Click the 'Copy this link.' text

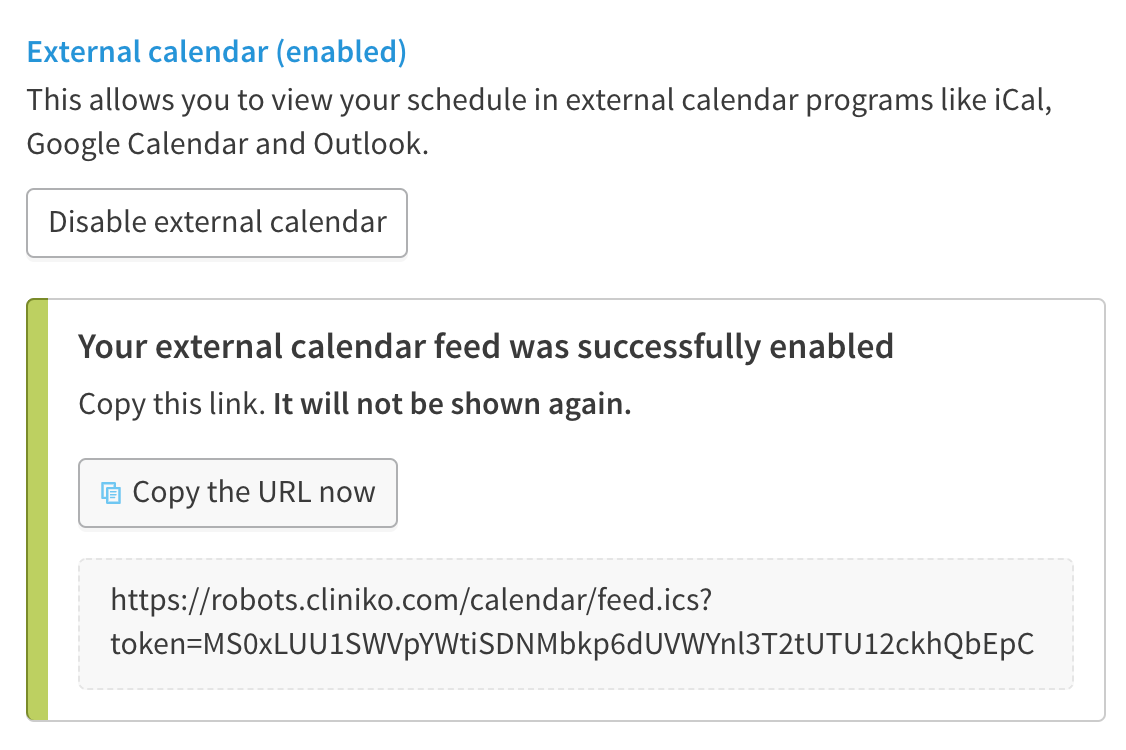pyautogui.click(x=172, y=404)
